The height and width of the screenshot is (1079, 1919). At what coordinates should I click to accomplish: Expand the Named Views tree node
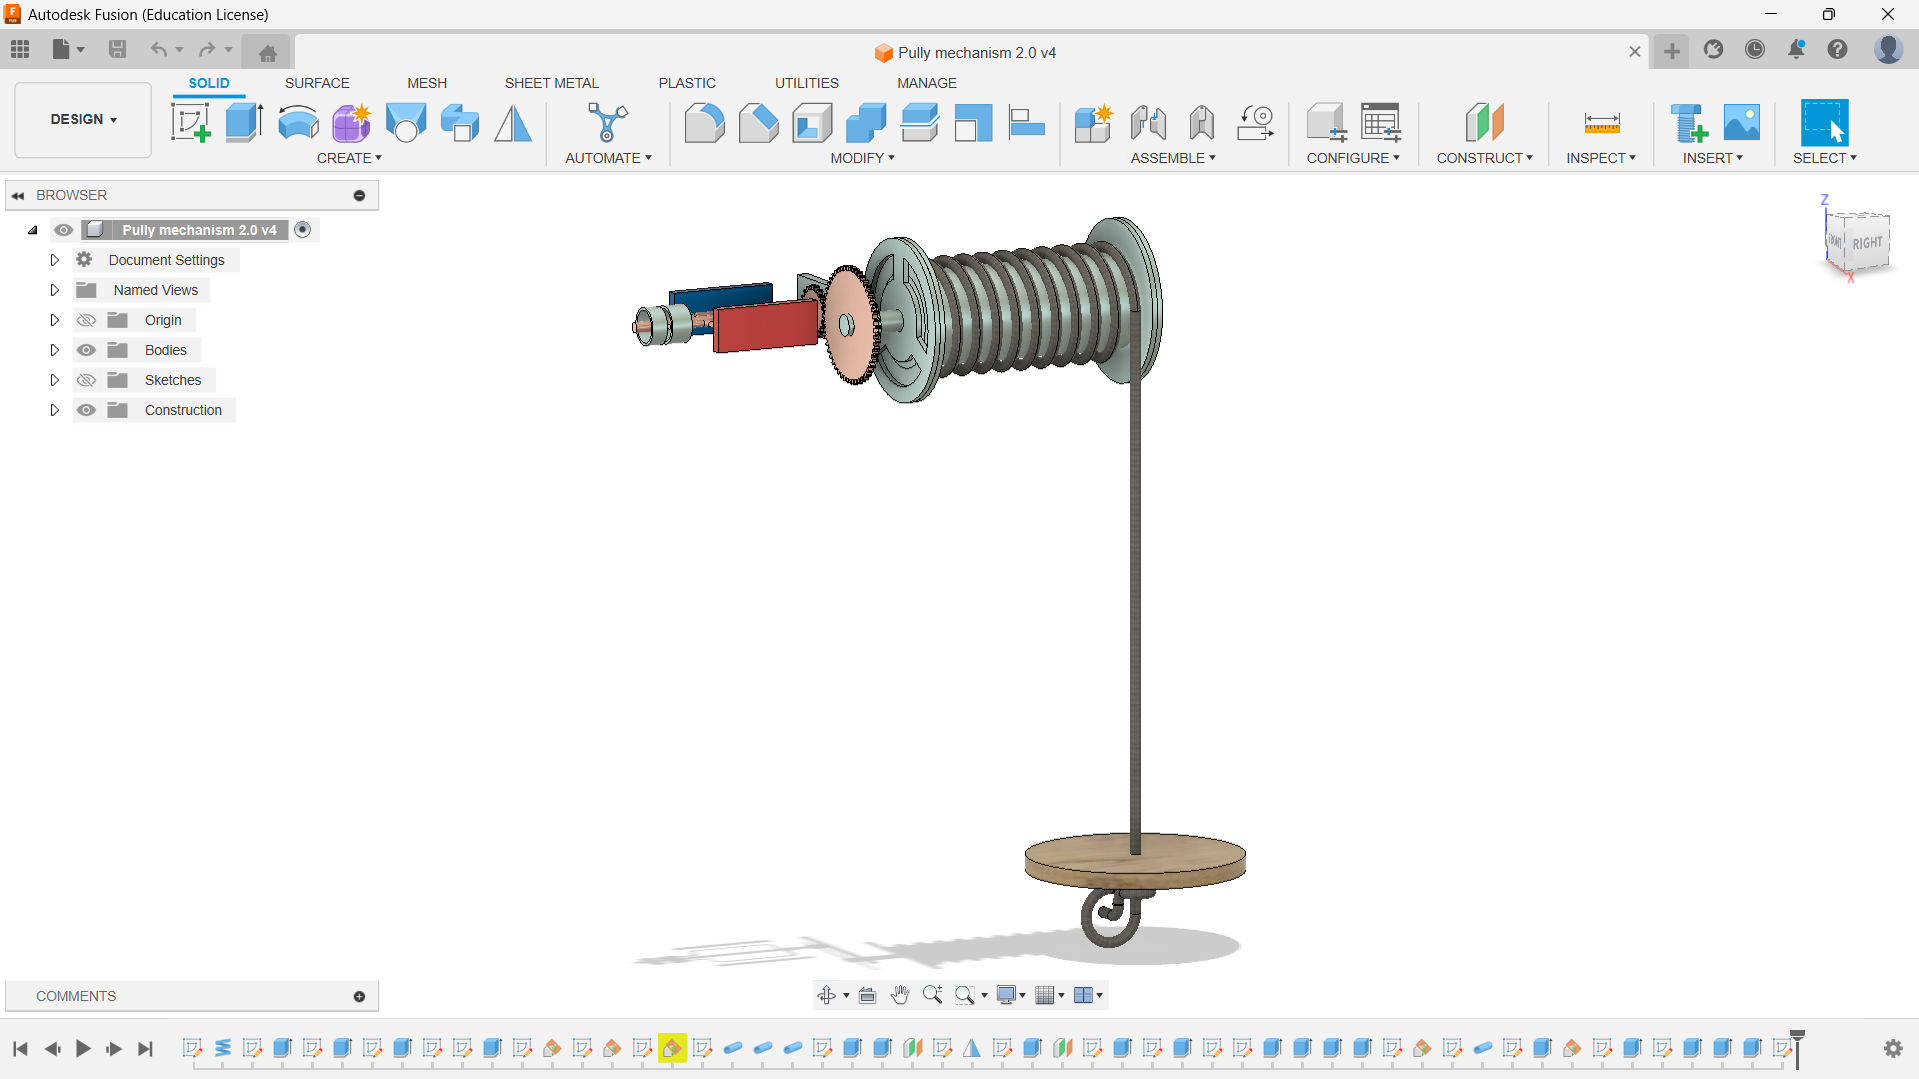[x=55, y=290]
